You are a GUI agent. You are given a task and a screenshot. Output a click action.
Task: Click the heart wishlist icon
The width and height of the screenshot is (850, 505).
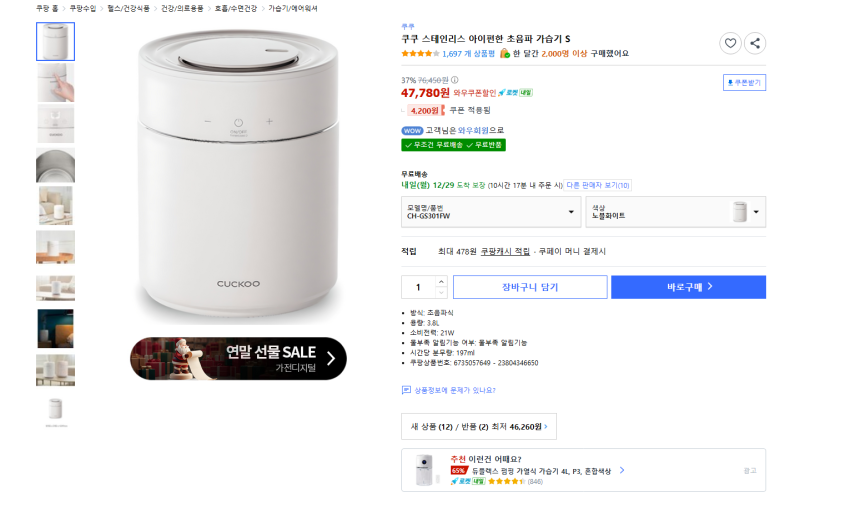coord(730,43)
